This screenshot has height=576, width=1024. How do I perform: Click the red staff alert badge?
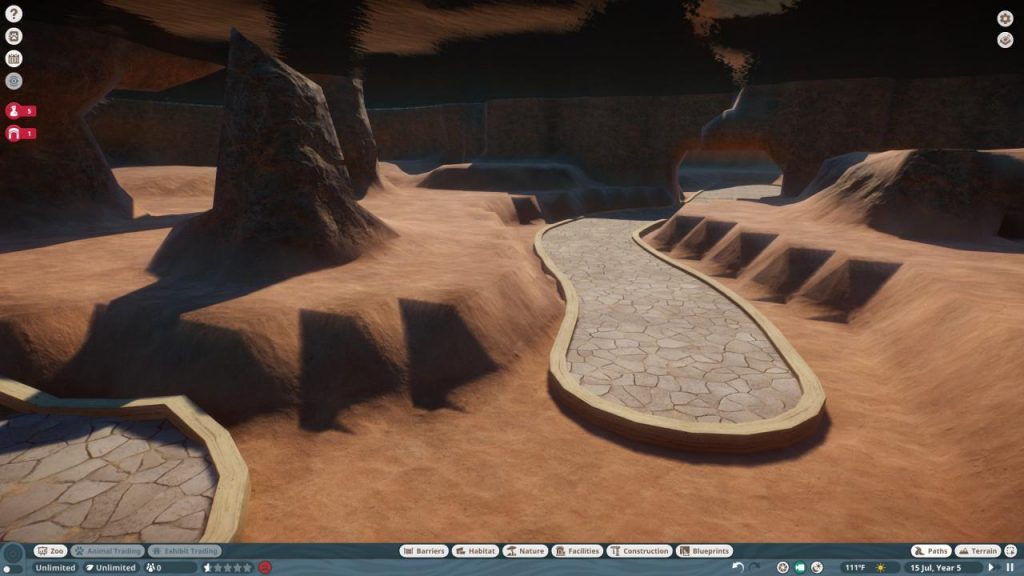point(21,110)
